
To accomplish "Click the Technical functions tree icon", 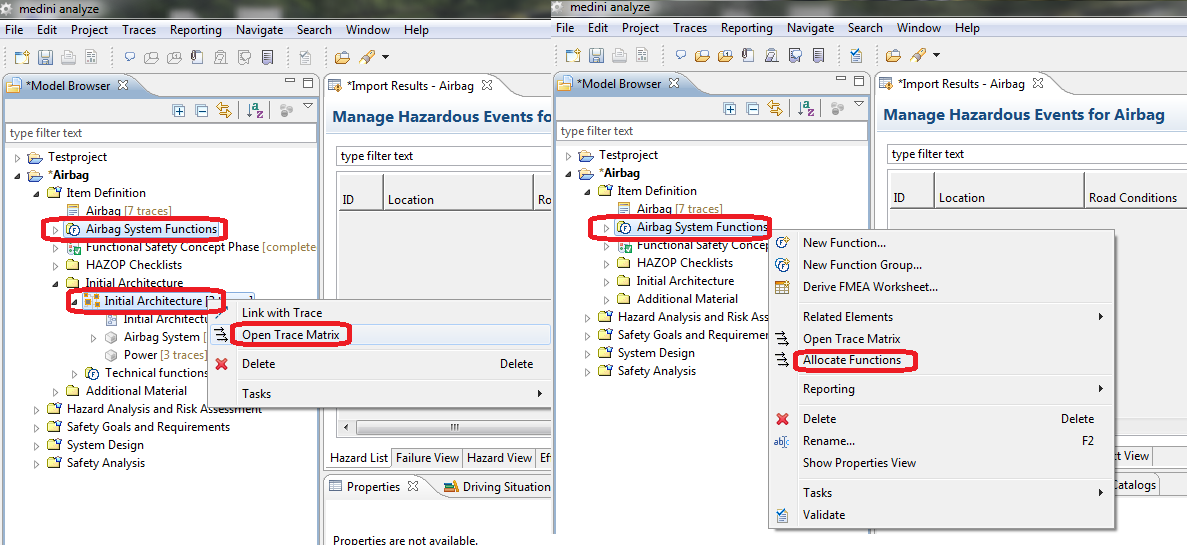I will pyautogui.click(x=93, y=373).
